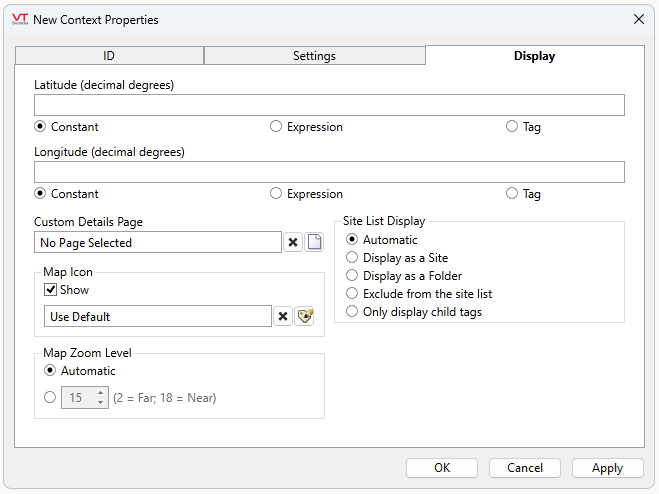
Task: Decrease zoom level with the down arrow
Action: click(x=100, y=402)
